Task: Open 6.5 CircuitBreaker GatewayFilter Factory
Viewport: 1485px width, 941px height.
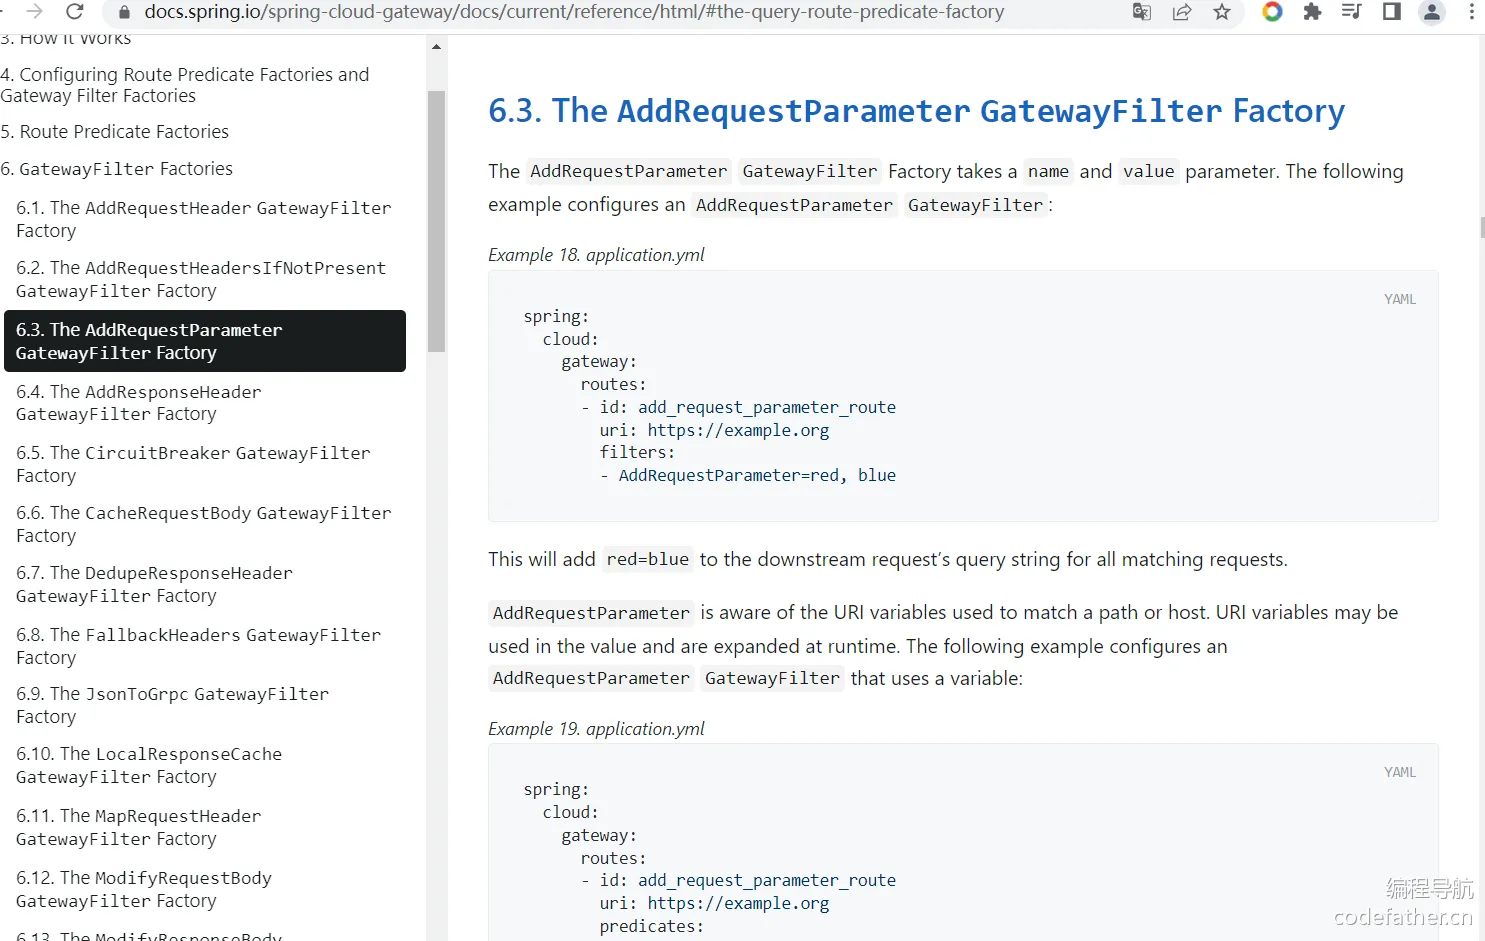Action: 193,464
